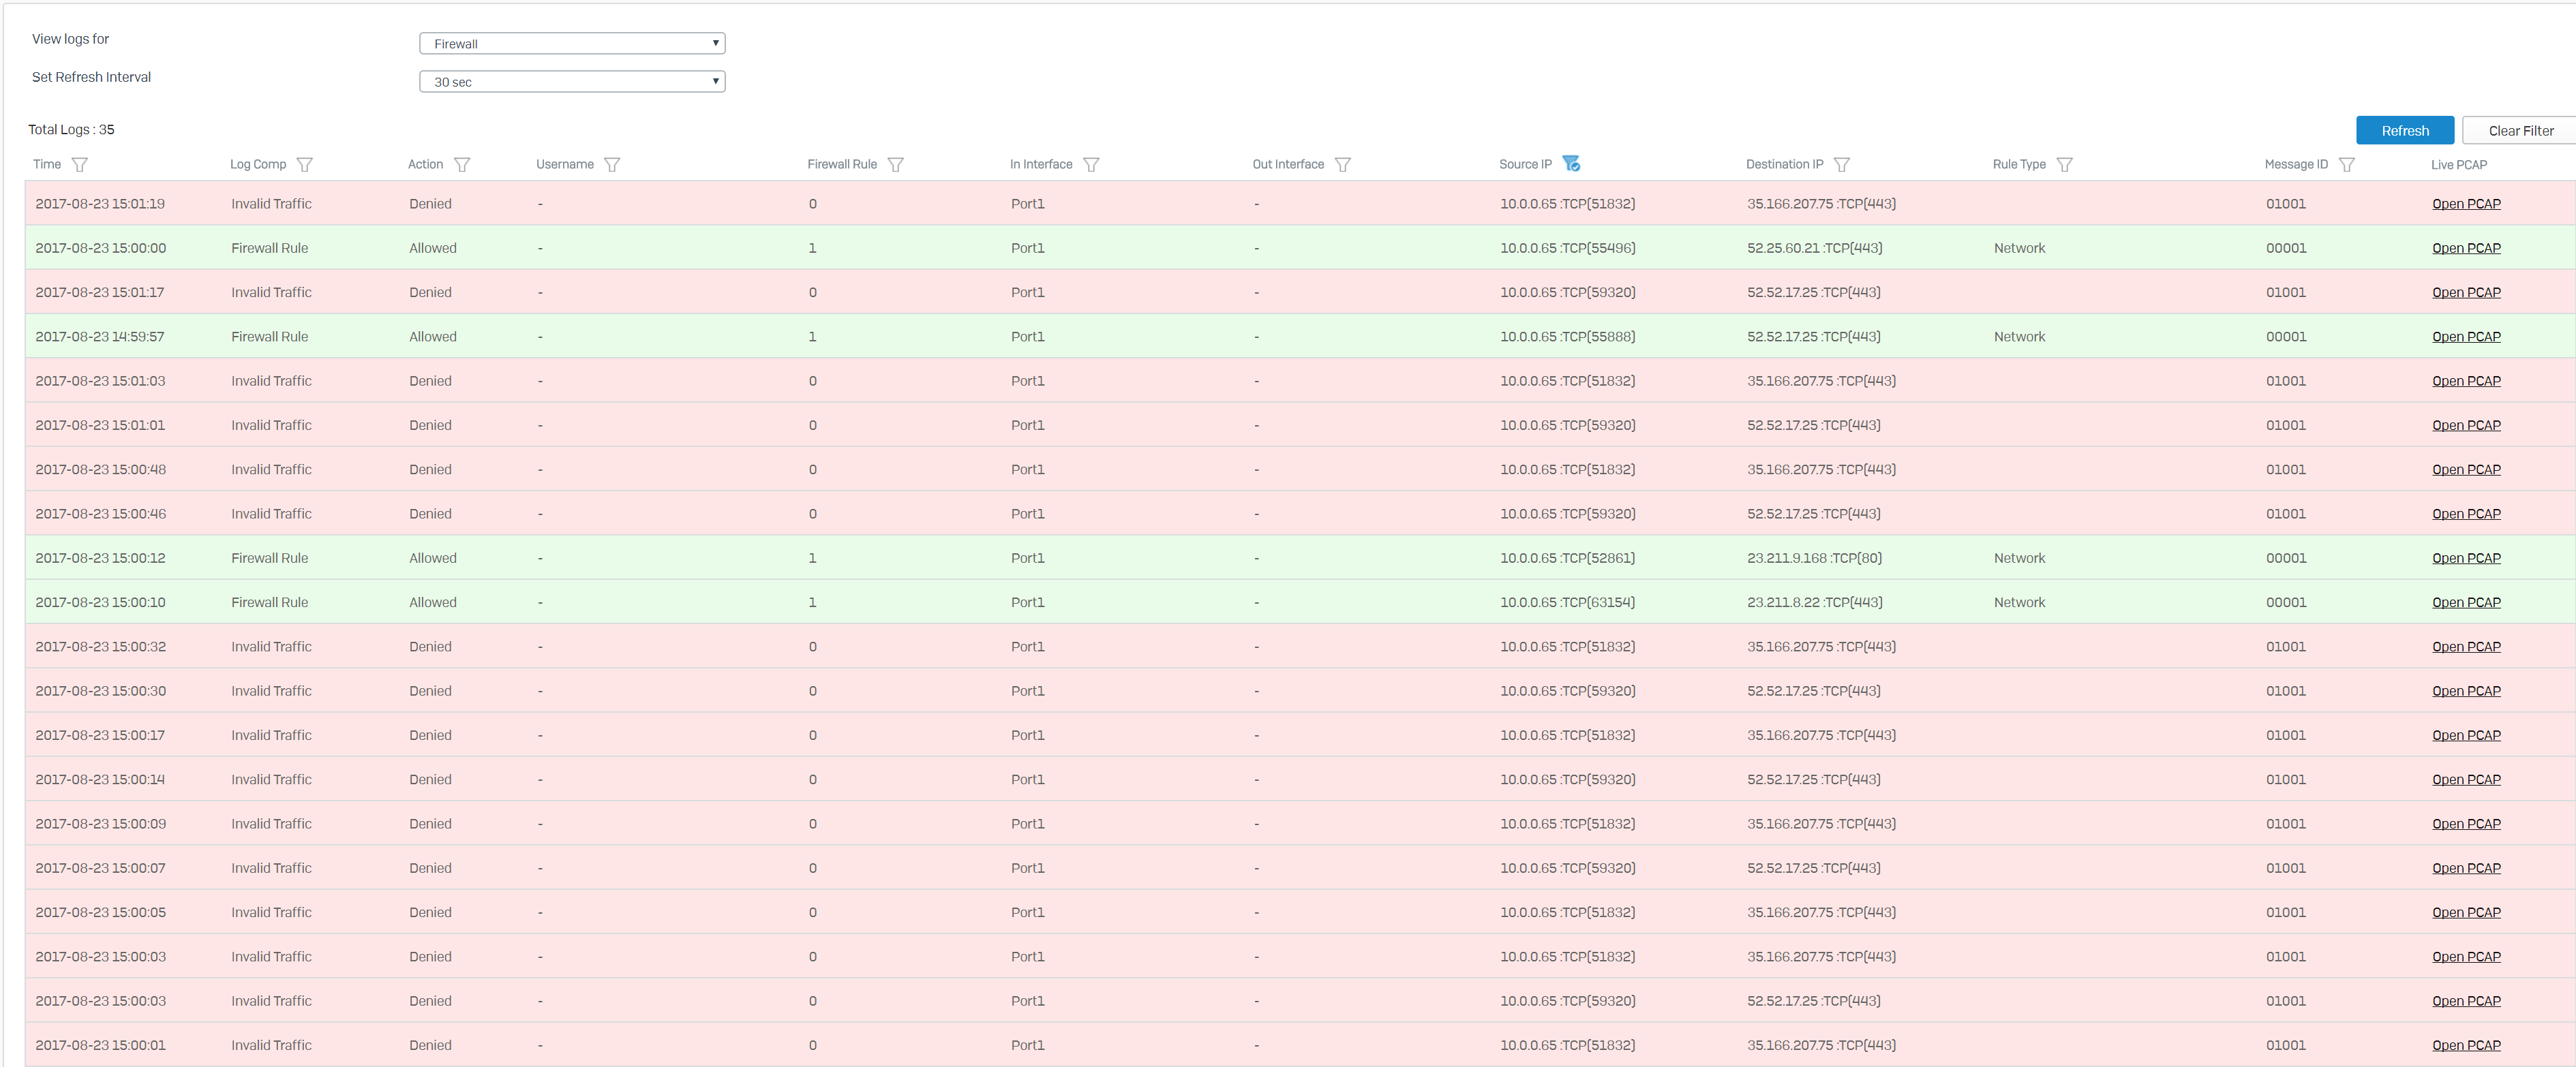Open the Log Comp column filter

305,165
